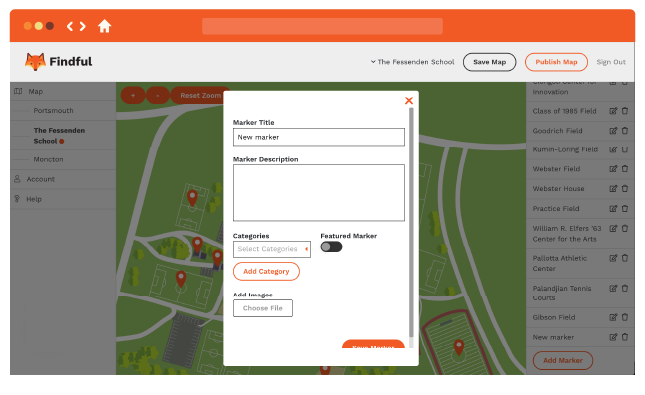The width and height of the screenshot is (645, 395).
Task: Click the dialog's vertical scrollbar
Action: pyautogui.click(x=411, y=222)
